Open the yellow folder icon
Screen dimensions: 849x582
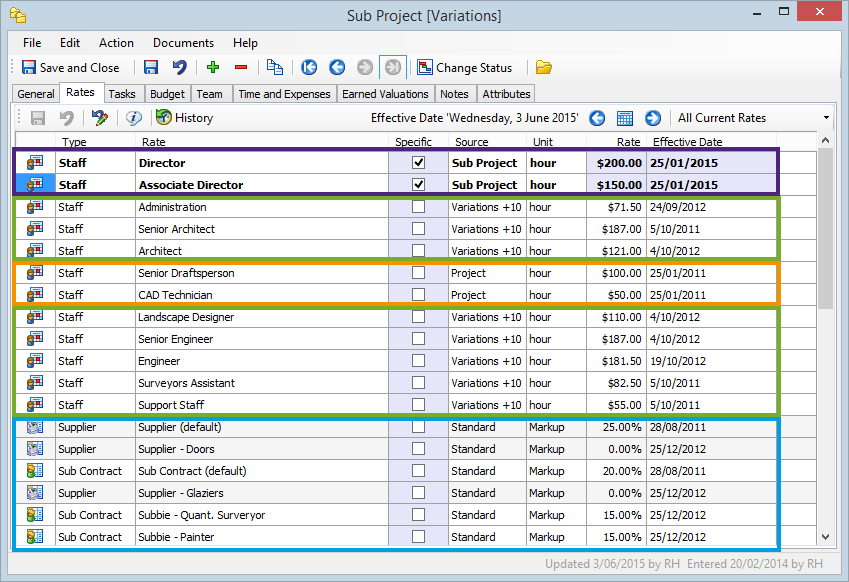pos(543,67)
